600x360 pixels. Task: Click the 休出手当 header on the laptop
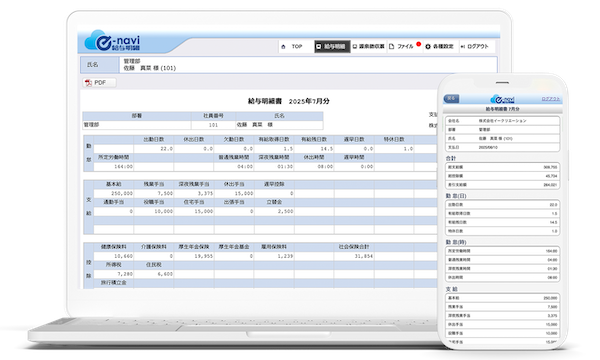[234, 184]
